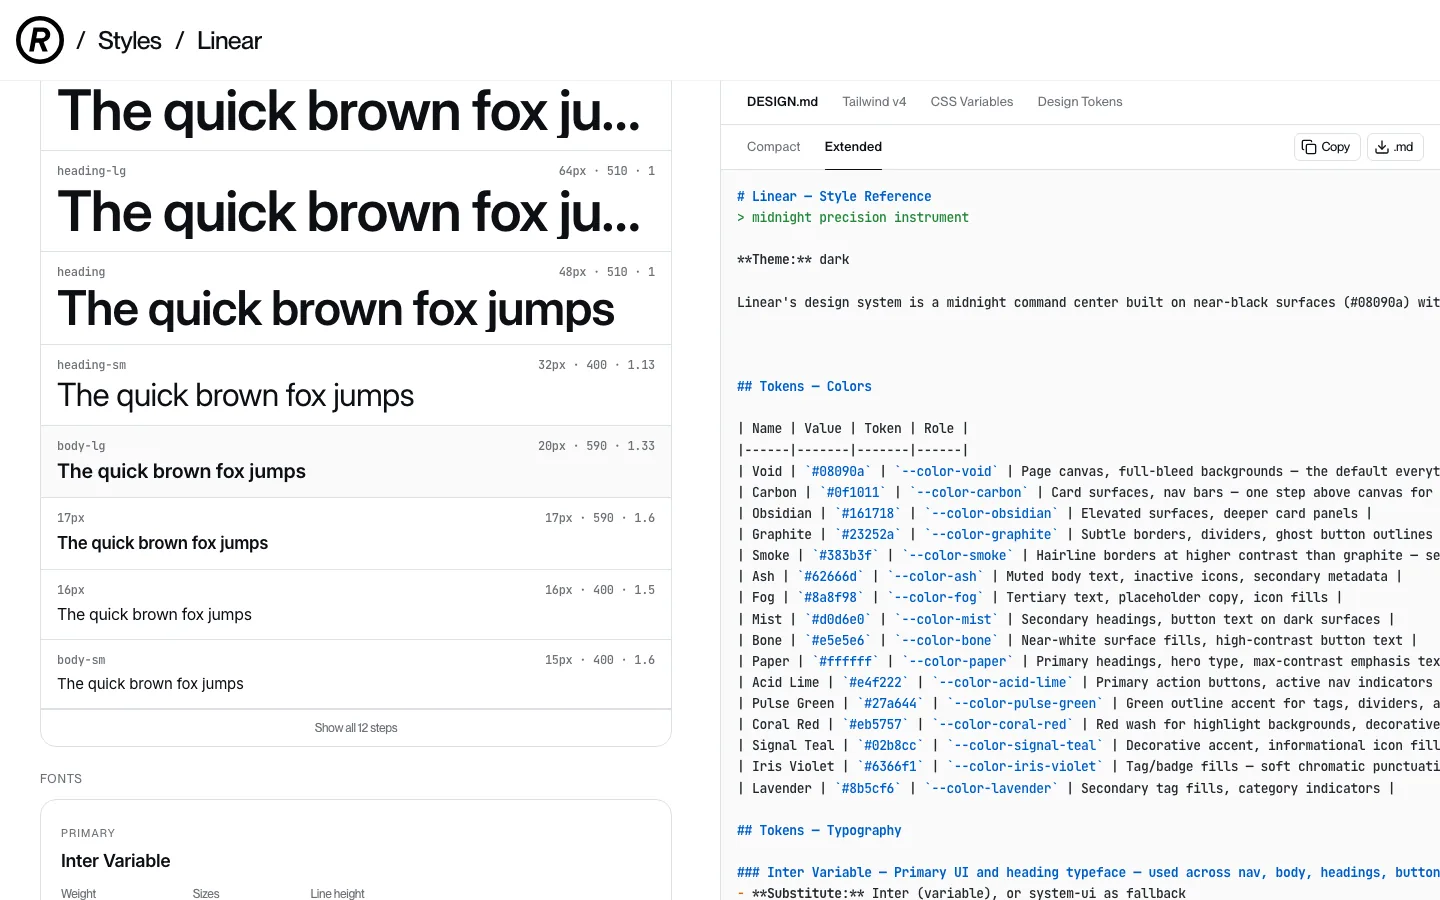
Task: Switch to the Tailwind v4 tab
Action: tap(874, 102)
